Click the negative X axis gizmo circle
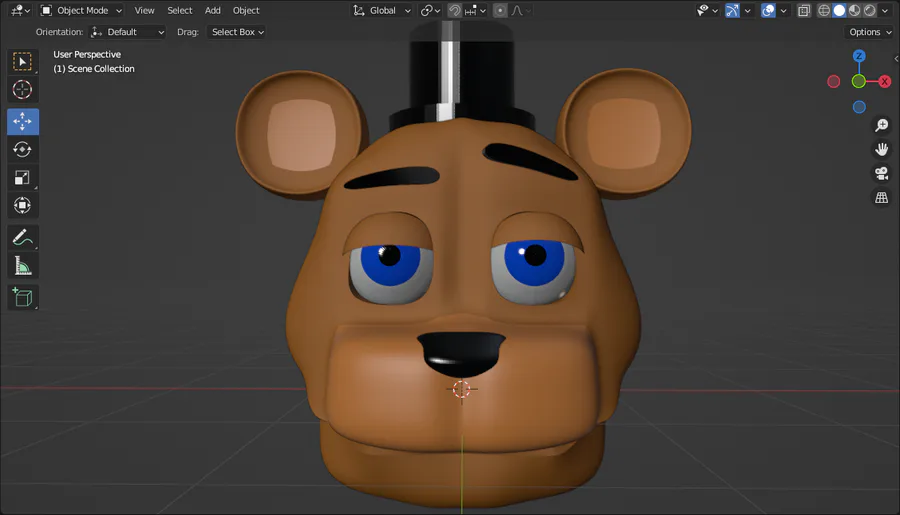Viewport: 900px width, 515px height. tap(833, 82)
